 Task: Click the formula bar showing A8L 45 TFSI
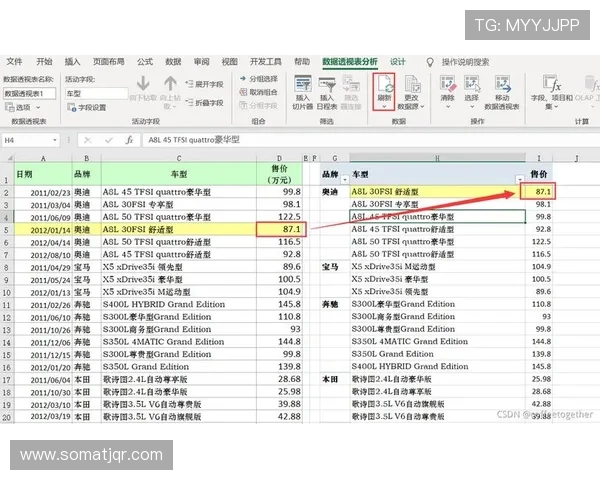click(x=369, y=140)
